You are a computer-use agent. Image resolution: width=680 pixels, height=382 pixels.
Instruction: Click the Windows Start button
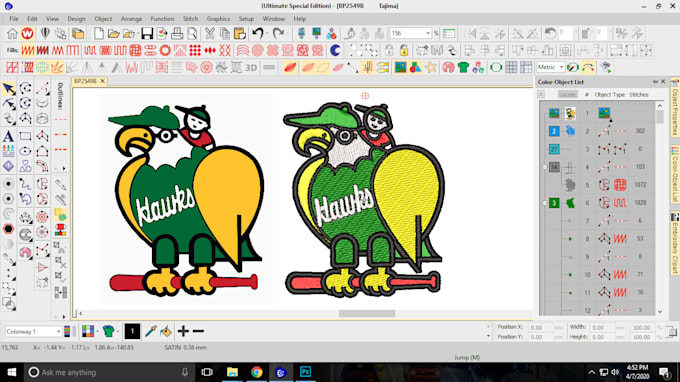pos(12,372)
